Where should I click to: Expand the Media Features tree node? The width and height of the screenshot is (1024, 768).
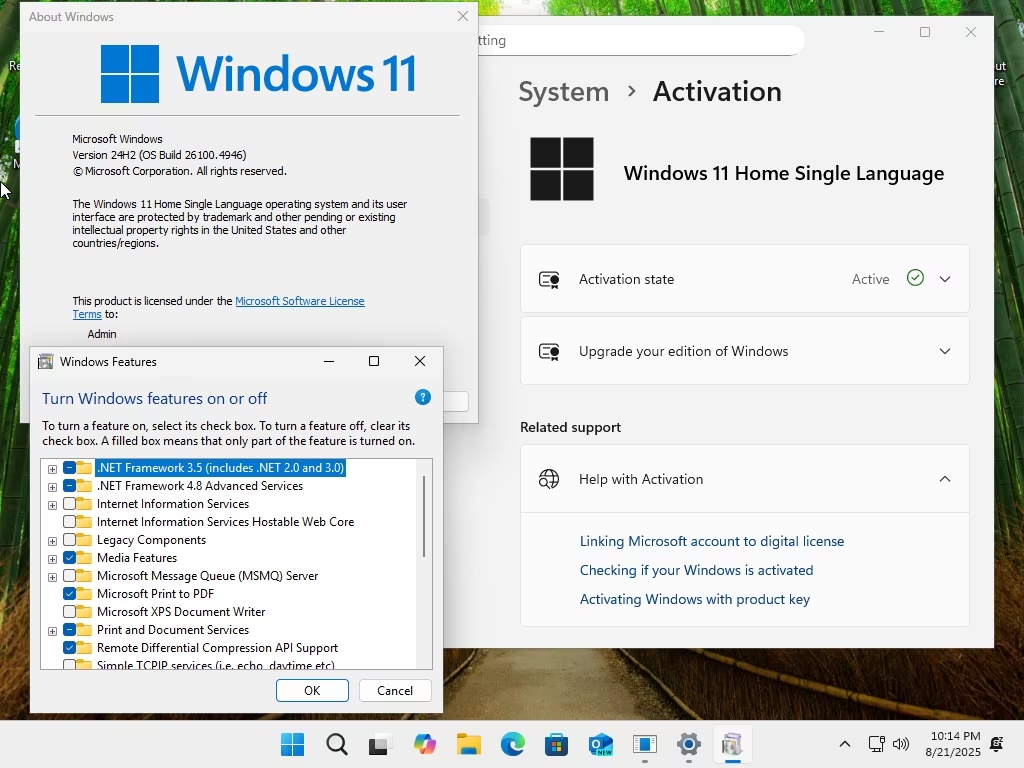tap(52, 559)
